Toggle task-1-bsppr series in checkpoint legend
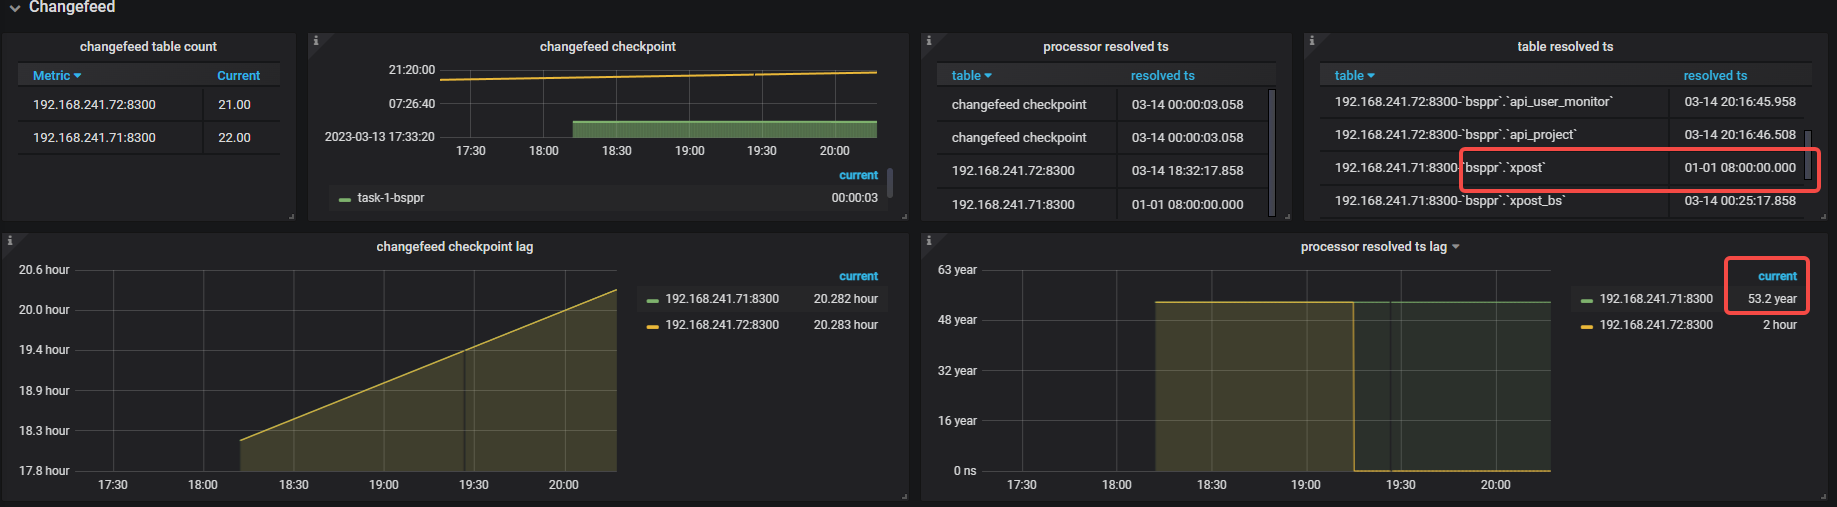 click(391, 198)
